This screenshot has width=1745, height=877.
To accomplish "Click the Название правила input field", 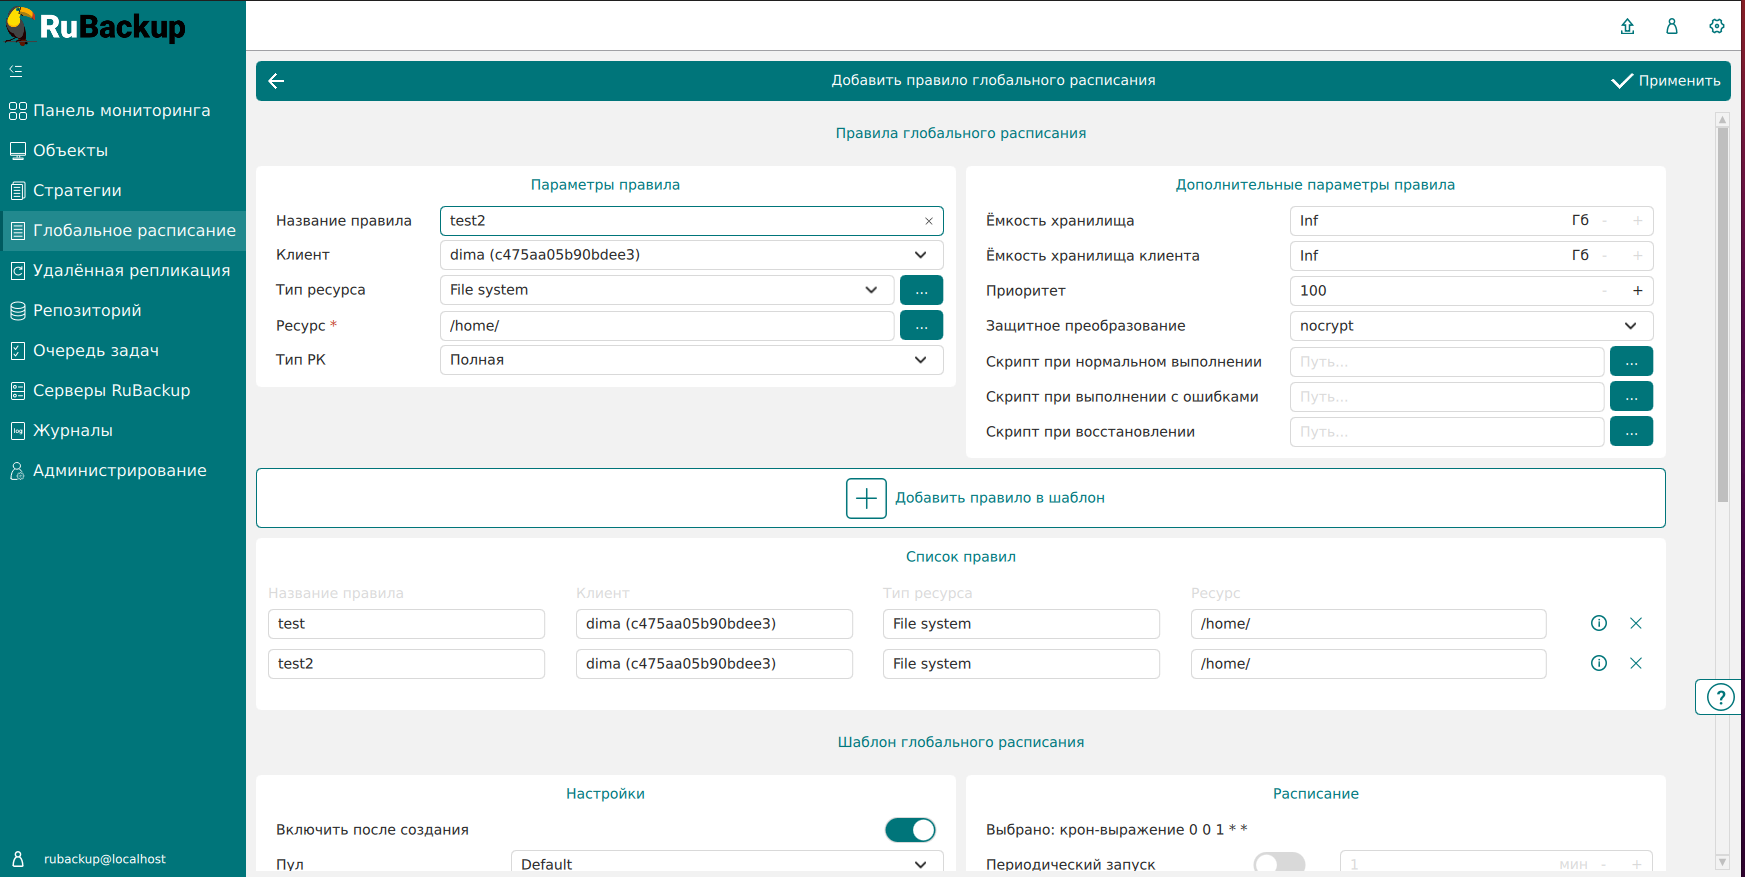I will (691, 221).
